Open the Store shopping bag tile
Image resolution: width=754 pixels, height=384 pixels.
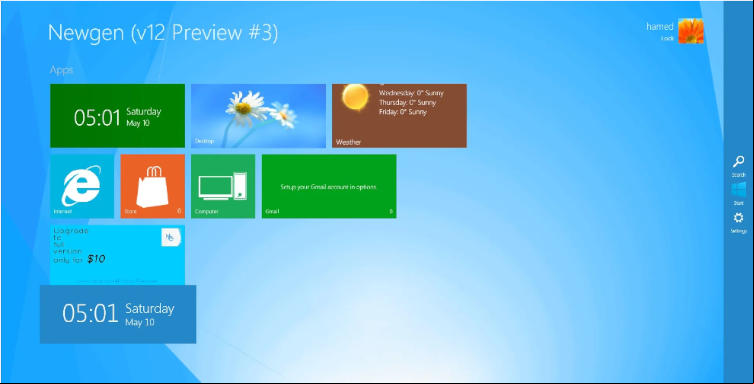(152, 186)
